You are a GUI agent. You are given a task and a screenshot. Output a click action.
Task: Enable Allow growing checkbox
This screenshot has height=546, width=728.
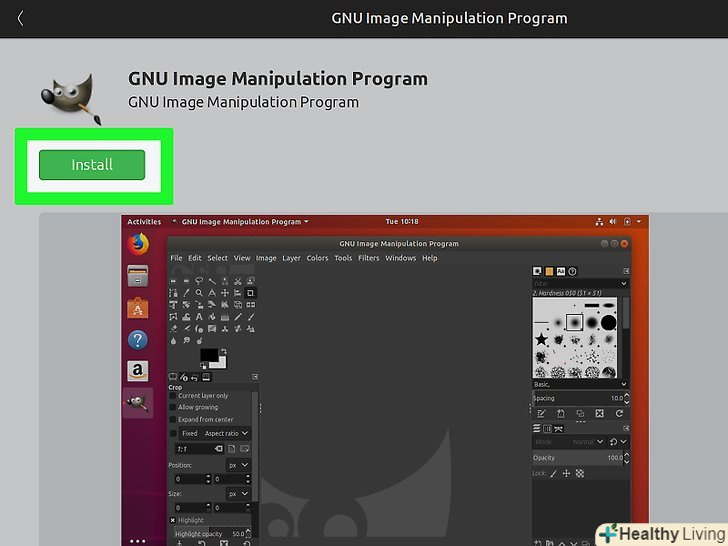coord(173,408)
